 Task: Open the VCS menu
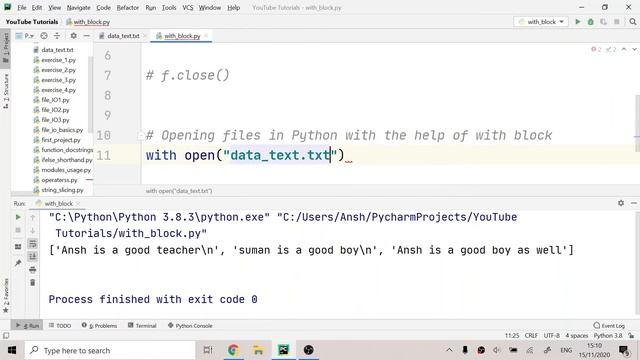point(188,8)
